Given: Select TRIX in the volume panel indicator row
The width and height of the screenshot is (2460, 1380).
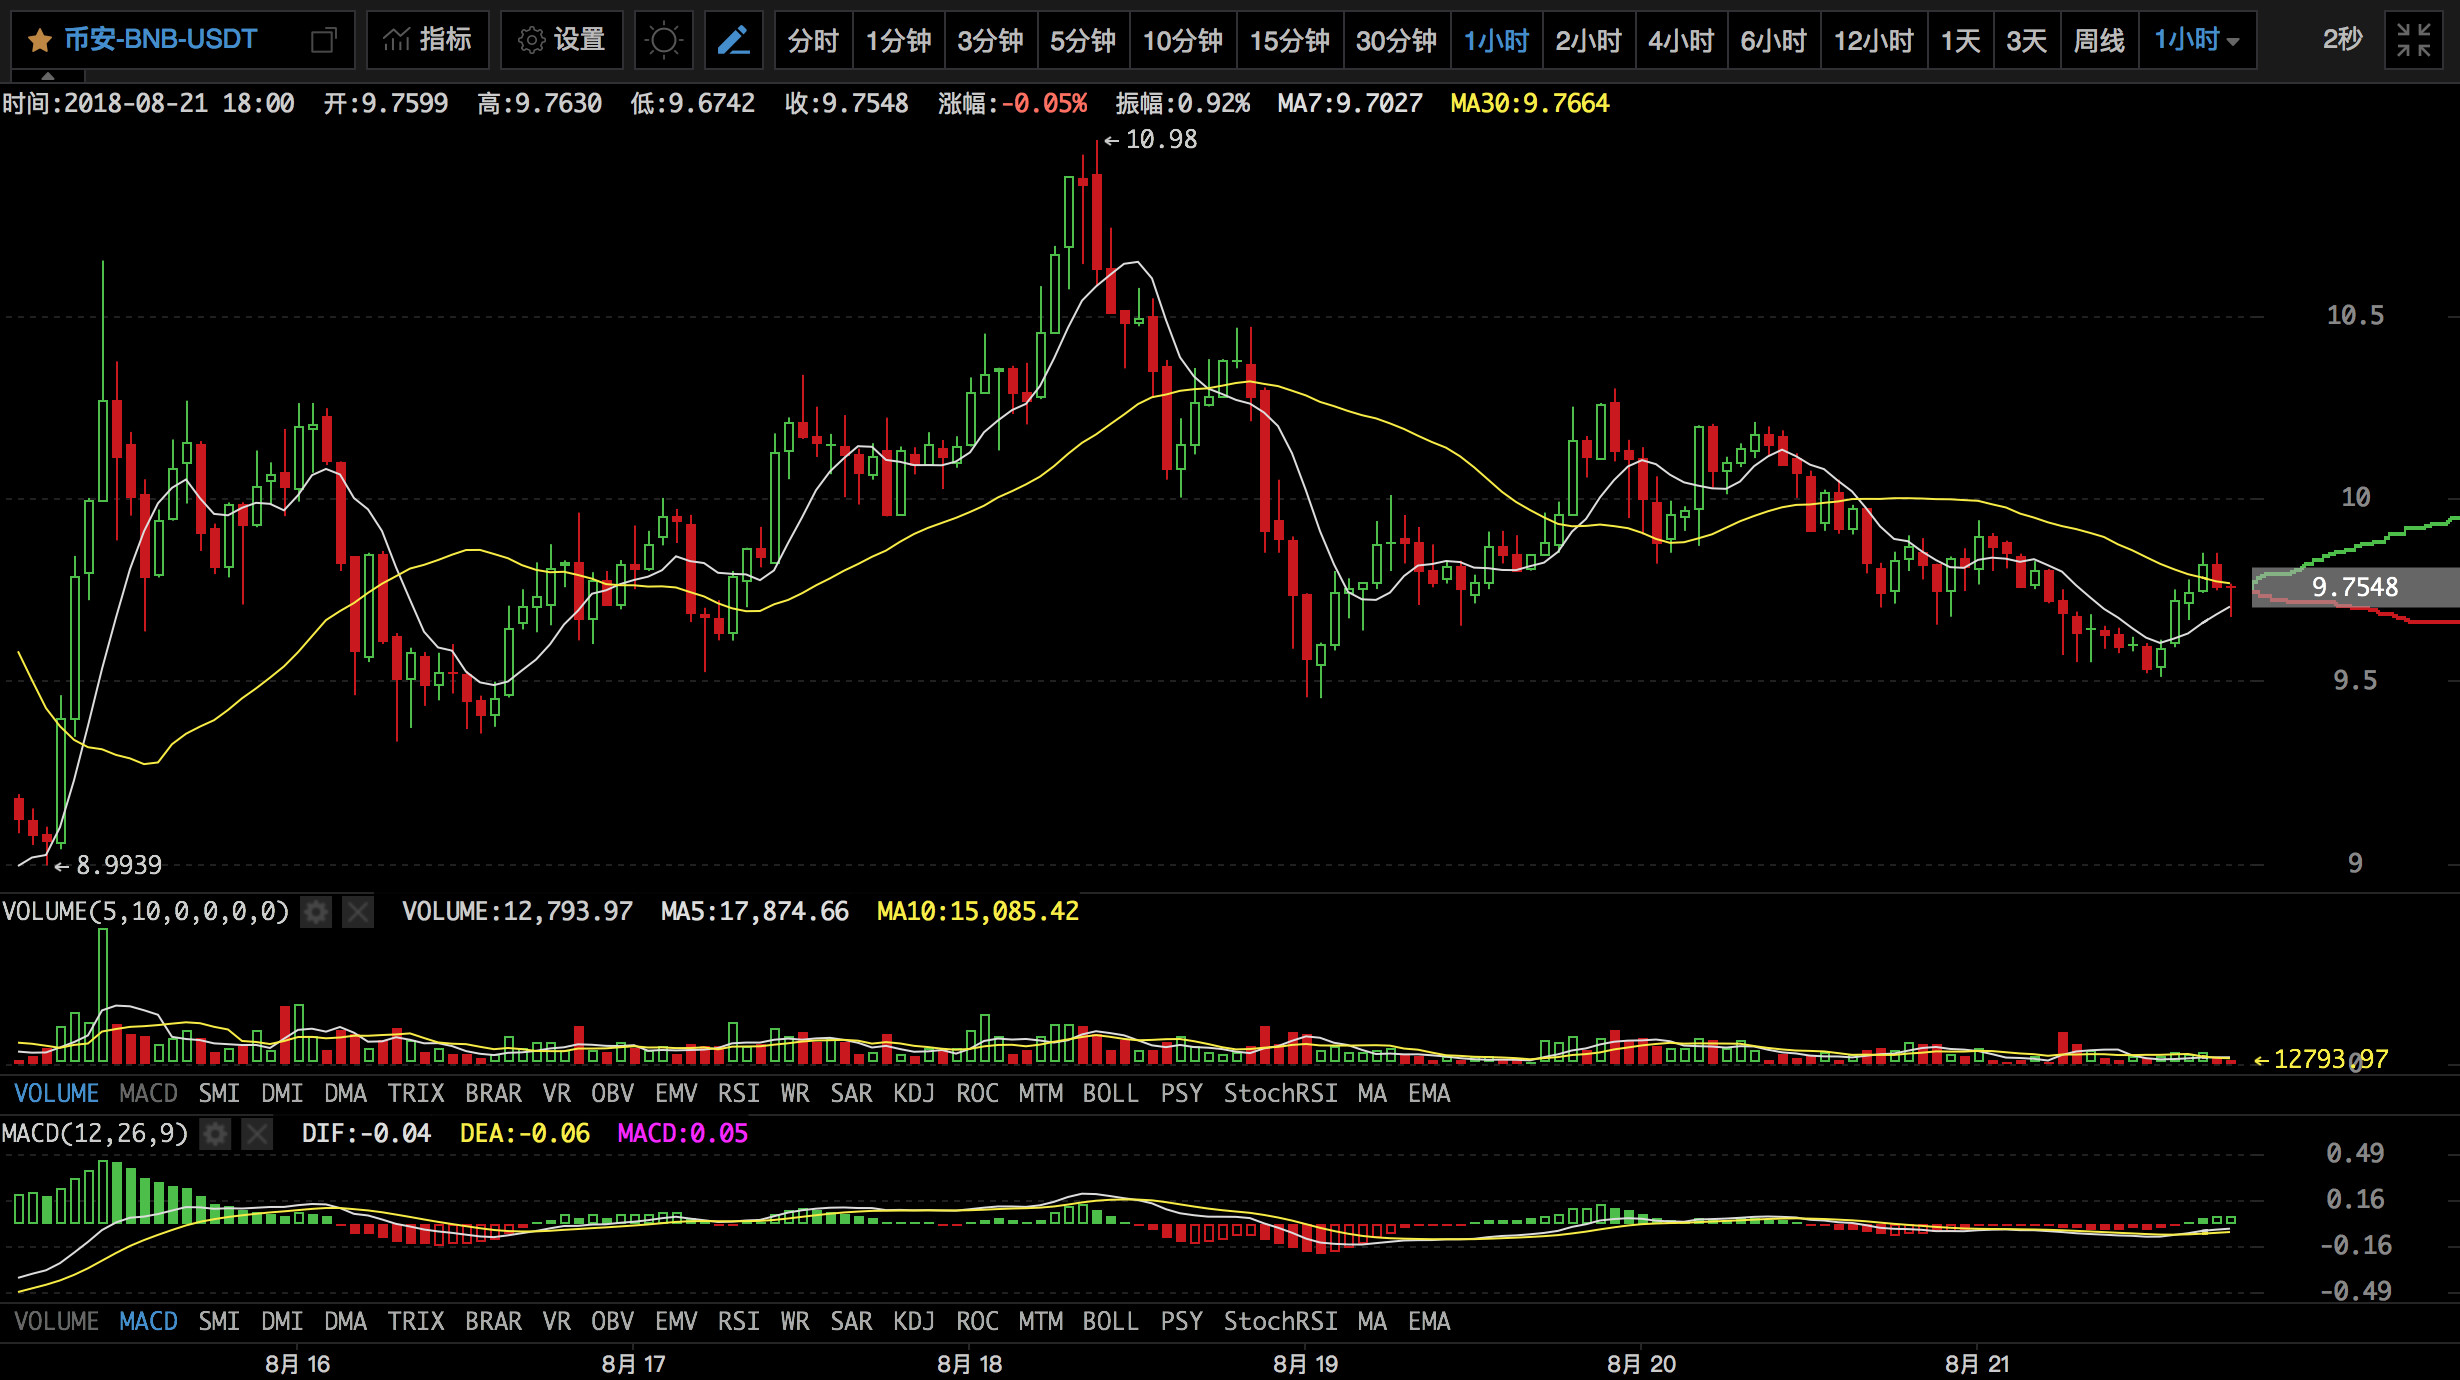Looking at the screenshot, I should coord(416,1093).
